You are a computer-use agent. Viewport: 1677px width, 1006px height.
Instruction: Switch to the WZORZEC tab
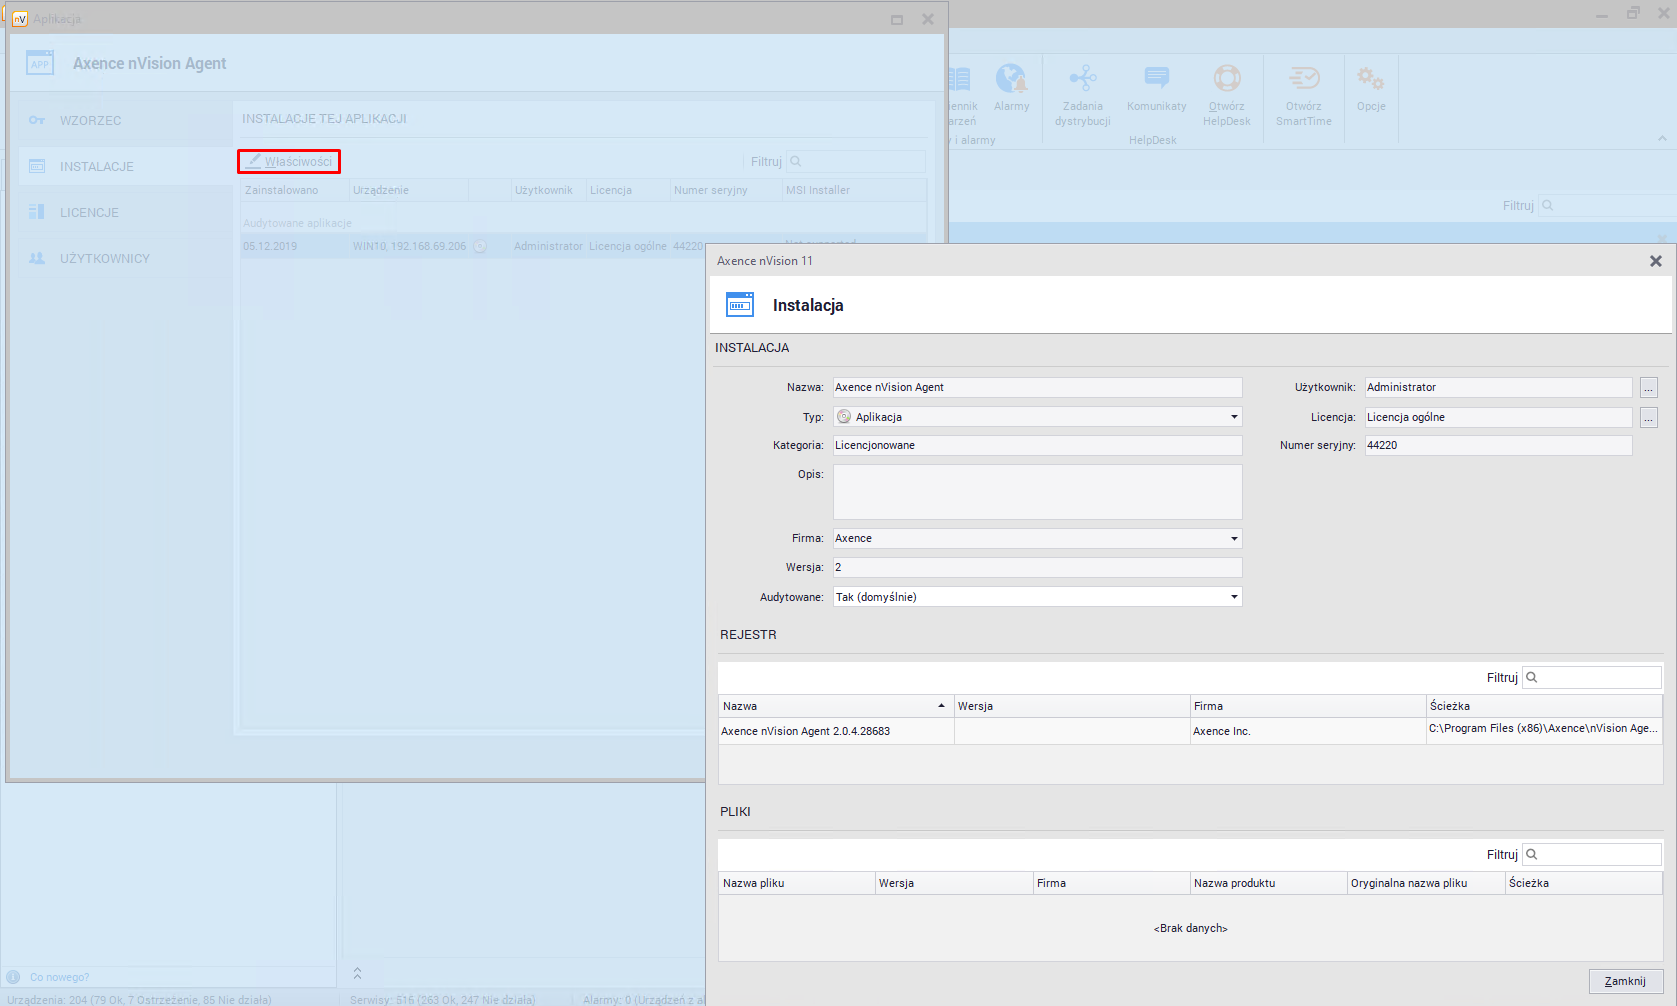point(90,121)
